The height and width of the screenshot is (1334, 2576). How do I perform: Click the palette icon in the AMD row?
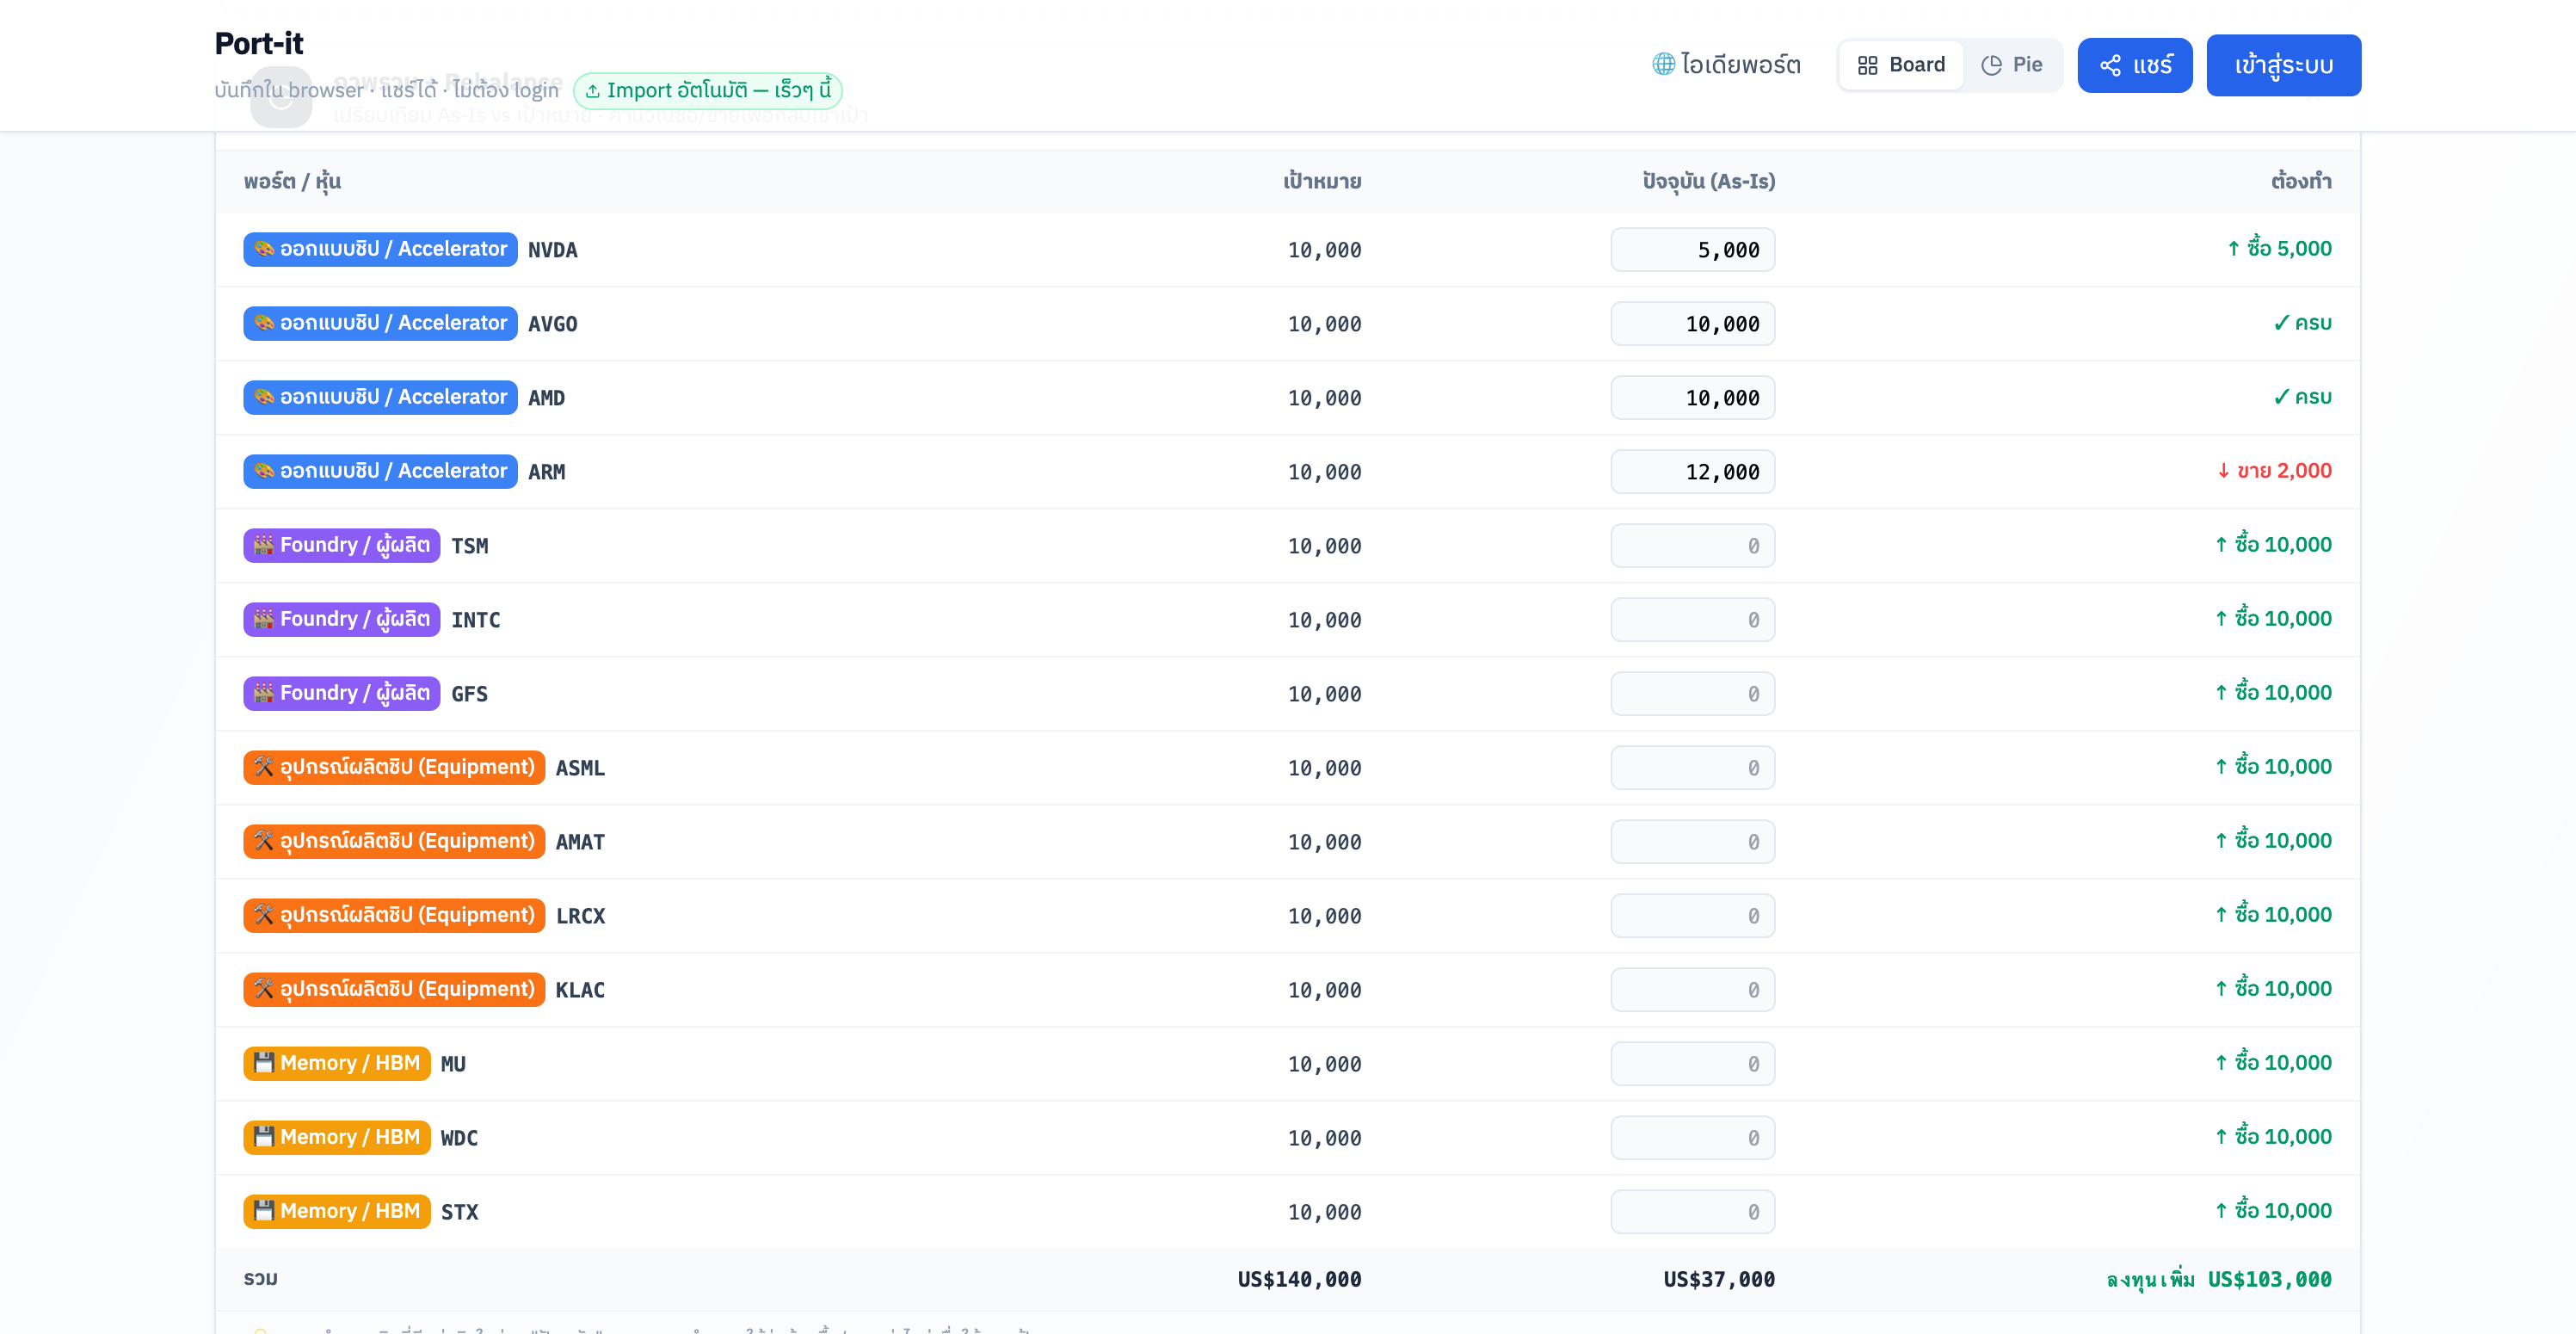(x=264, y=397)
